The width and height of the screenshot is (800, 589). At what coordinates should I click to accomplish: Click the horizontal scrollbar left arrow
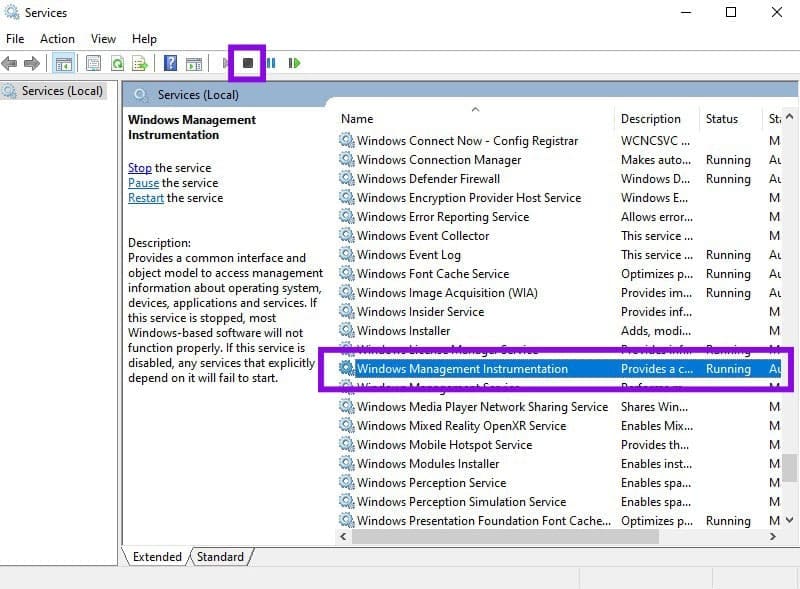343,536
